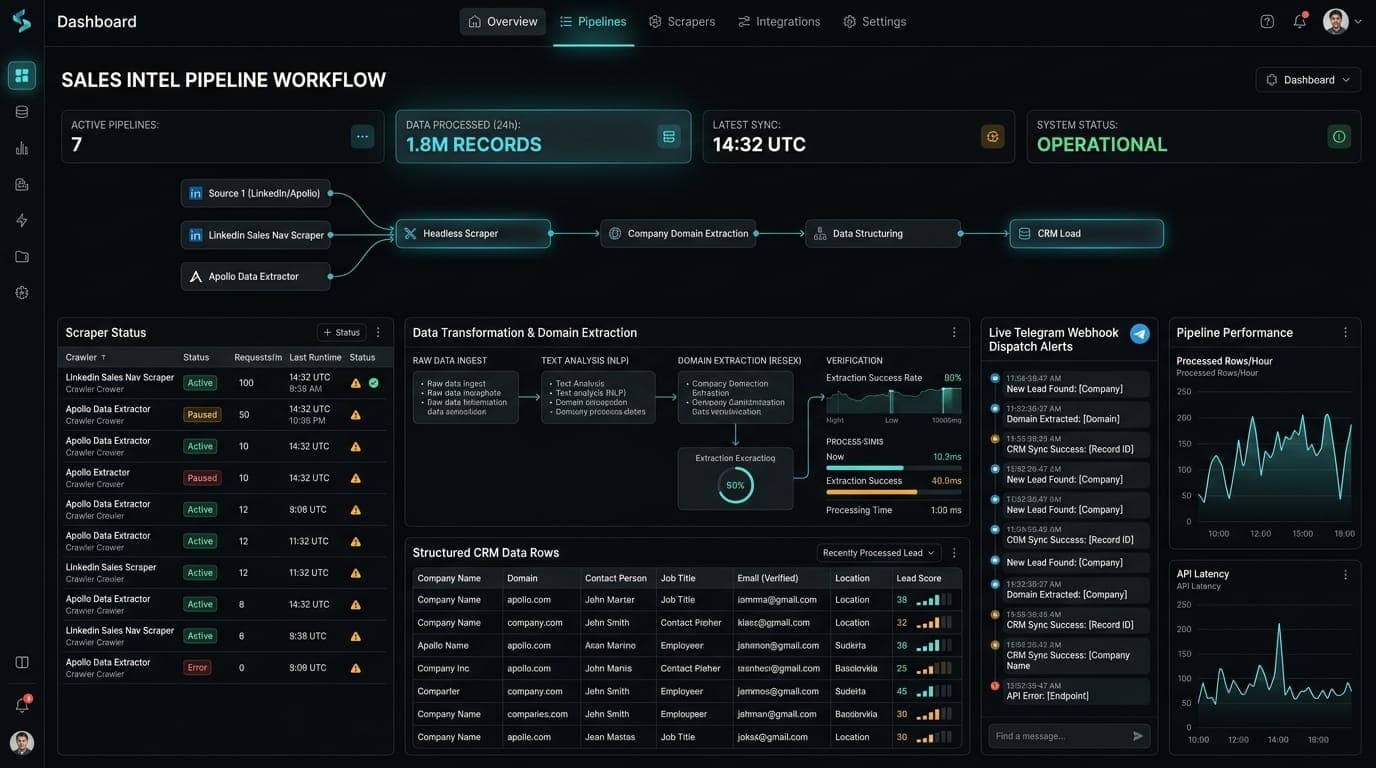Screen dimensions: 1376x768
Task: Select the CRM Load pipeline node
Action: [1087, 234]
